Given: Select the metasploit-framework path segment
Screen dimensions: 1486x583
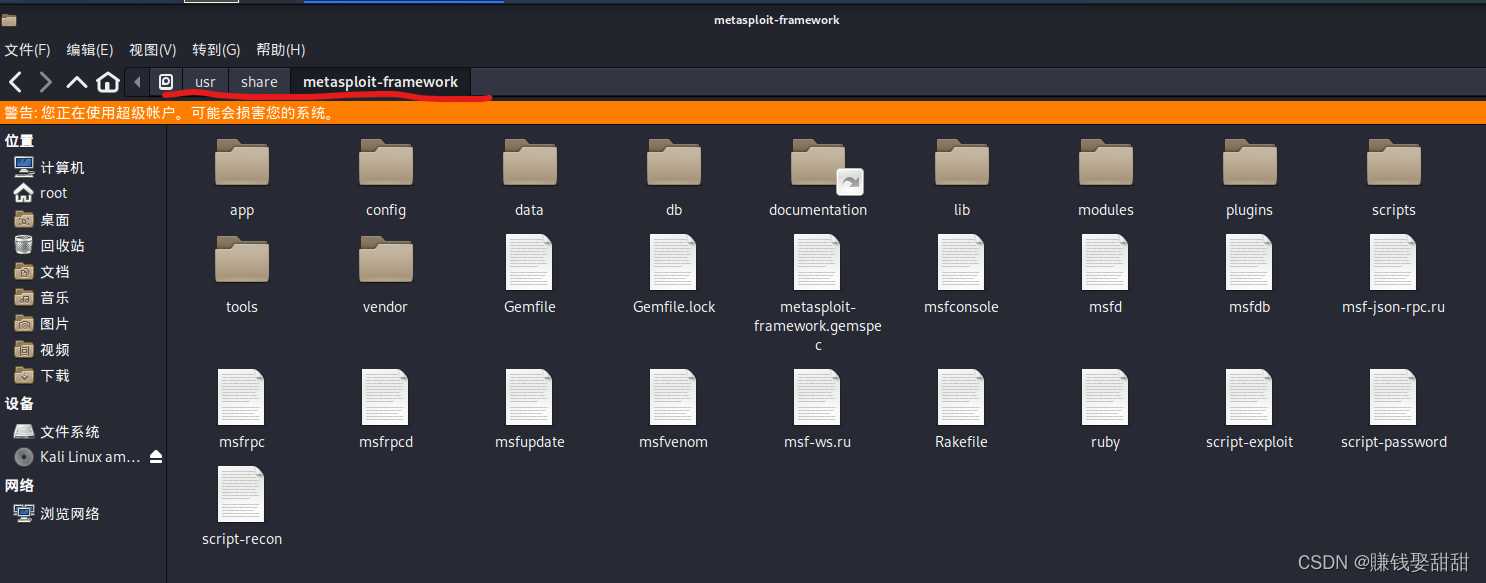Looking at the screenshot, I should pyautogui.click(x=380, y=82).
